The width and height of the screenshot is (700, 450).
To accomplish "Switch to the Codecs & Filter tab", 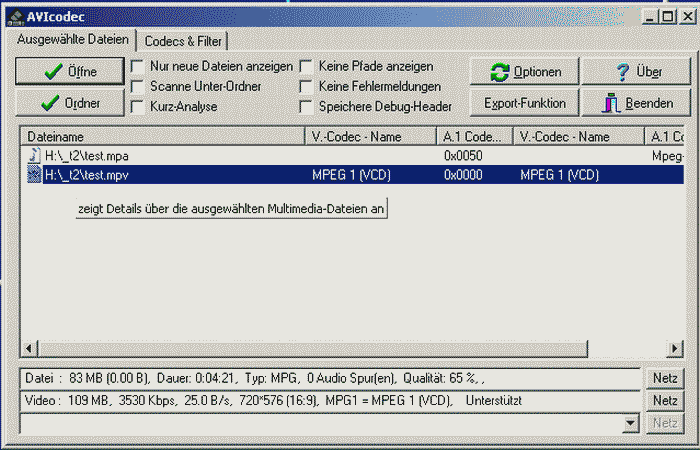I will tap(185, 41).
